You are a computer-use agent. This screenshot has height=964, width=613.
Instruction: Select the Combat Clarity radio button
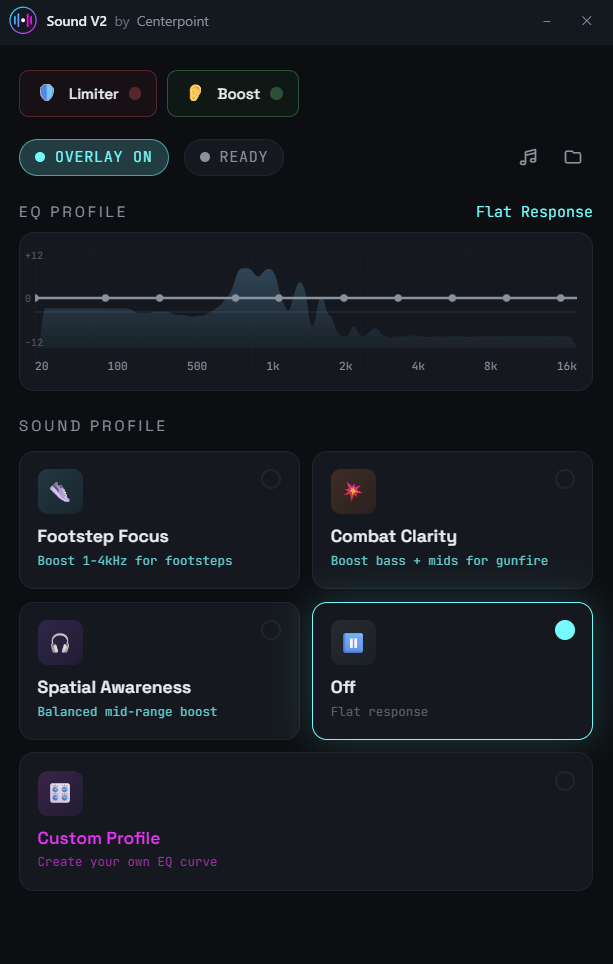click(x=564, y=479)
